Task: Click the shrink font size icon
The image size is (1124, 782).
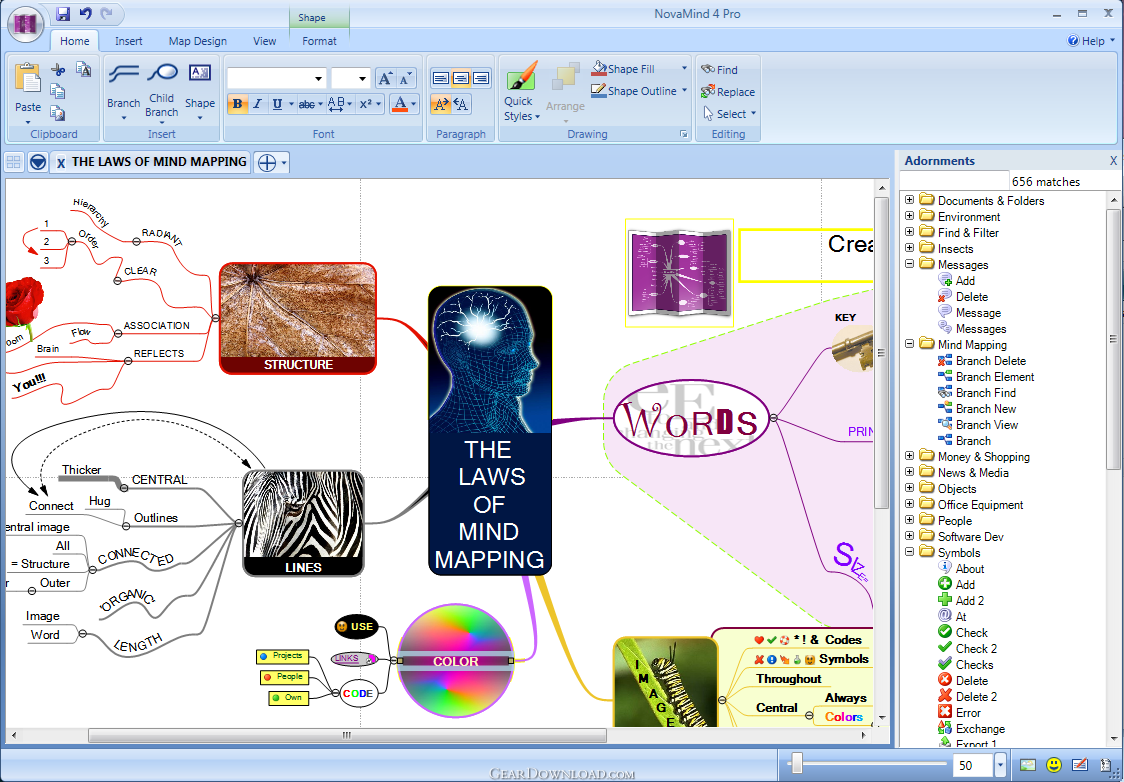Action: click(405, 78)
